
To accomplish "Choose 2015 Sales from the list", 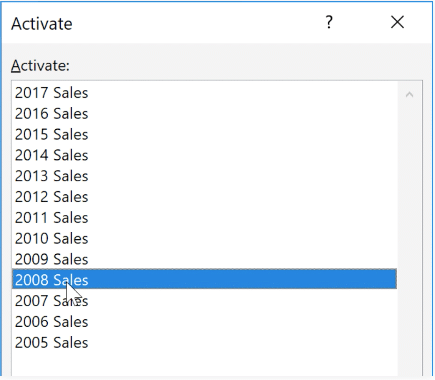I will tap(204, 134).
